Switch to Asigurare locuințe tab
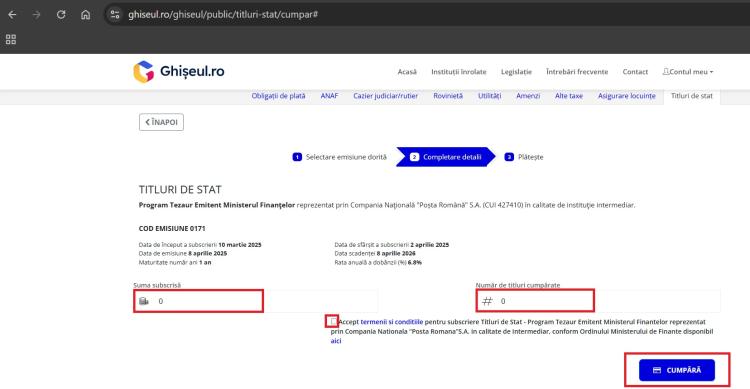 (x=627, y=96)
